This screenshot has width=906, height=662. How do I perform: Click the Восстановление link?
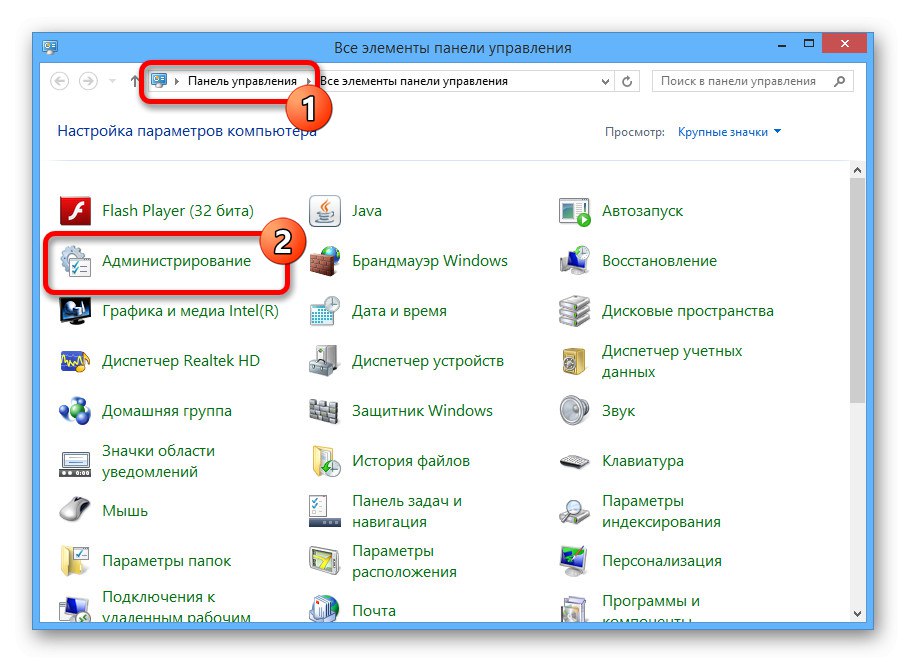tap(659, 261)
